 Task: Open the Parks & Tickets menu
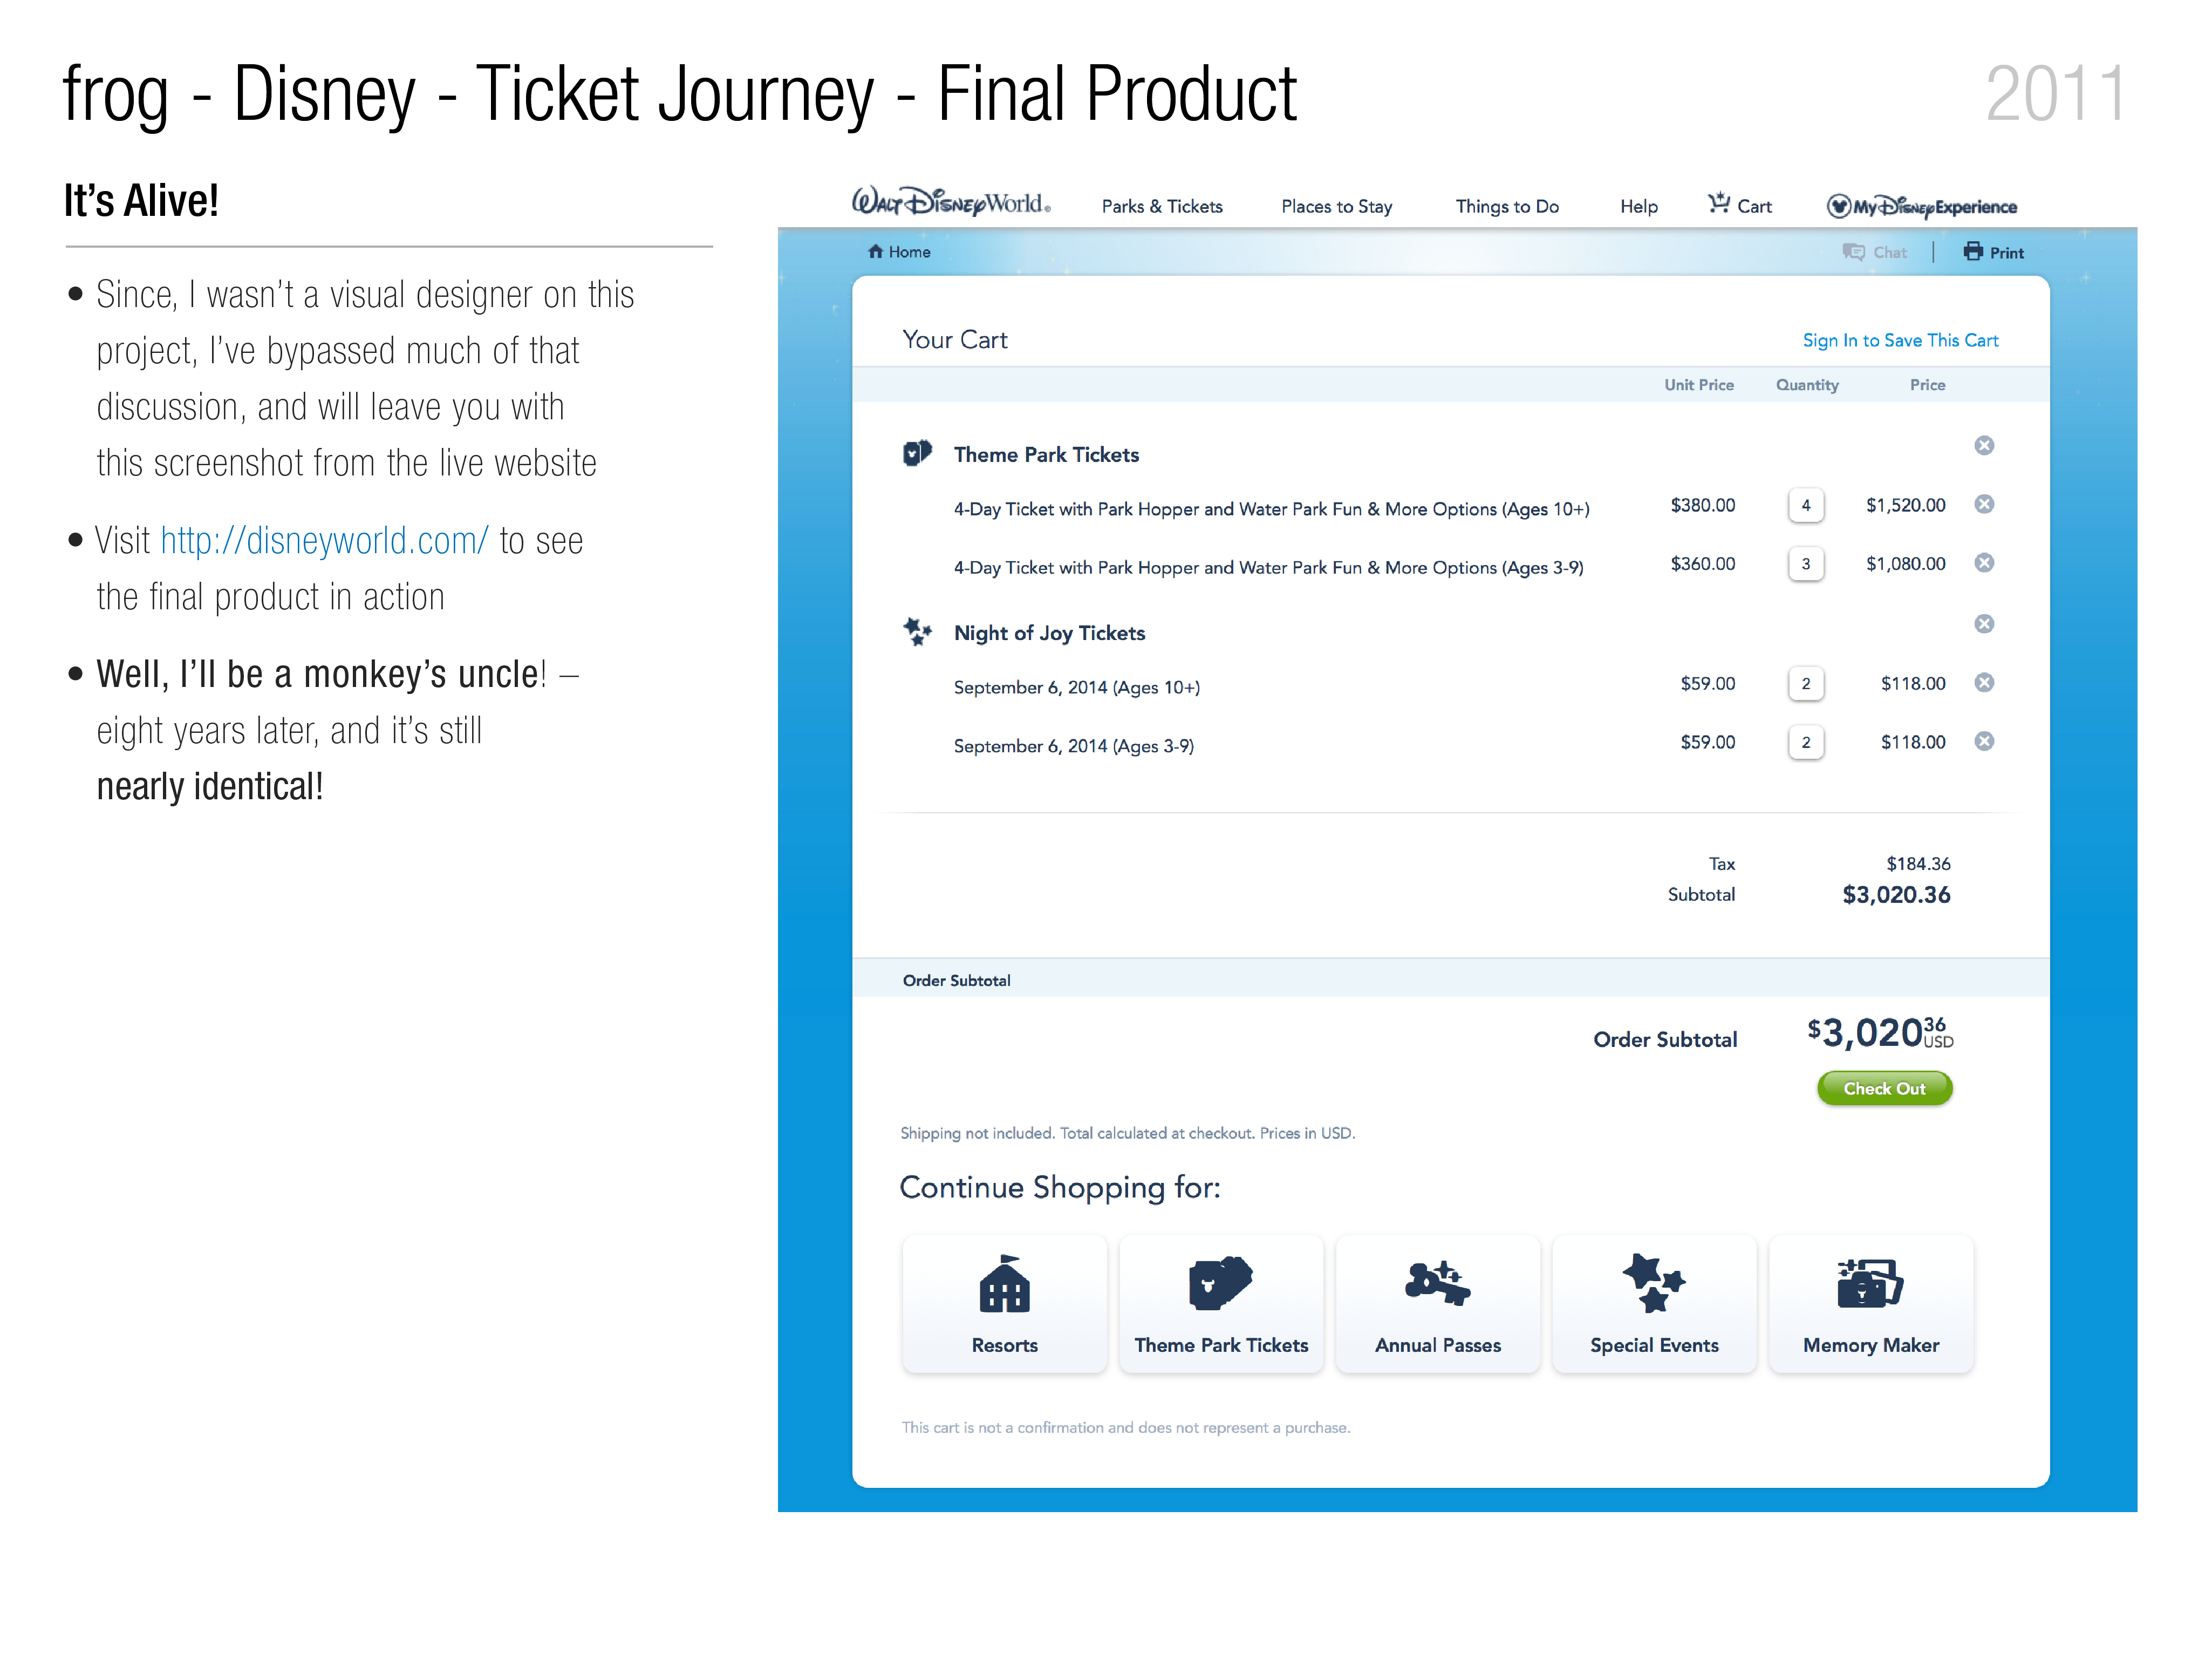(1162, 206)
